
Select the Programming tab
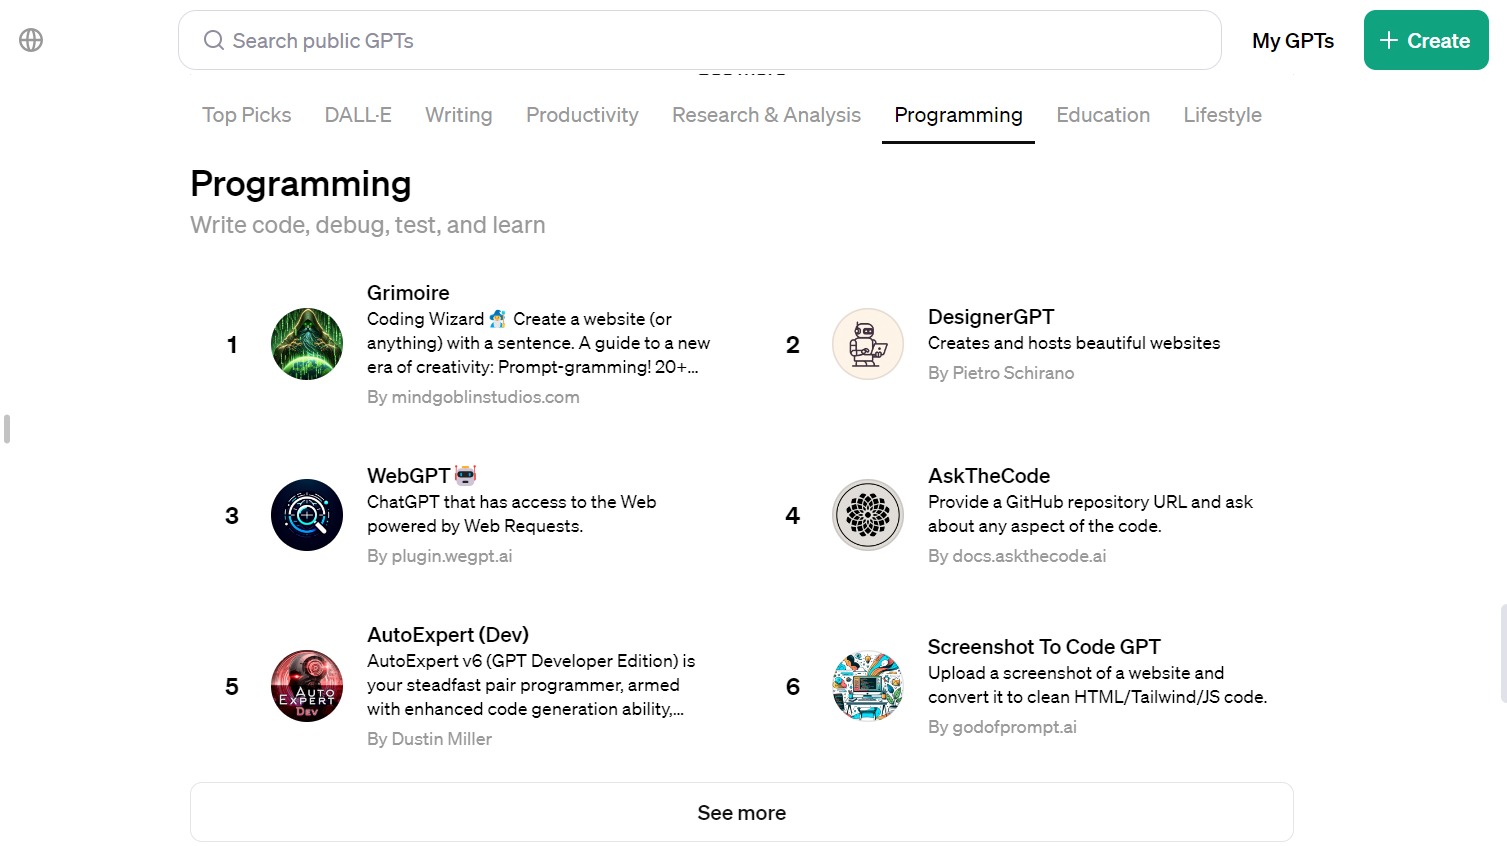(x=958, y=115)
